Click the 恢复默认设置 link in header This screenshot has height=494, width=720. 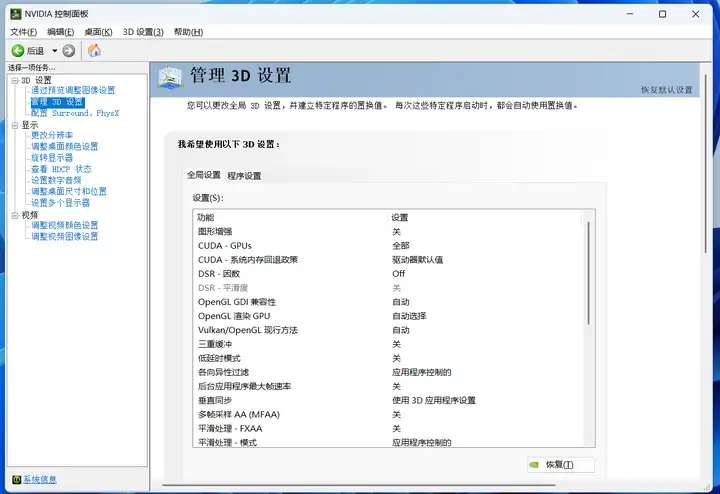pos(666,90)
